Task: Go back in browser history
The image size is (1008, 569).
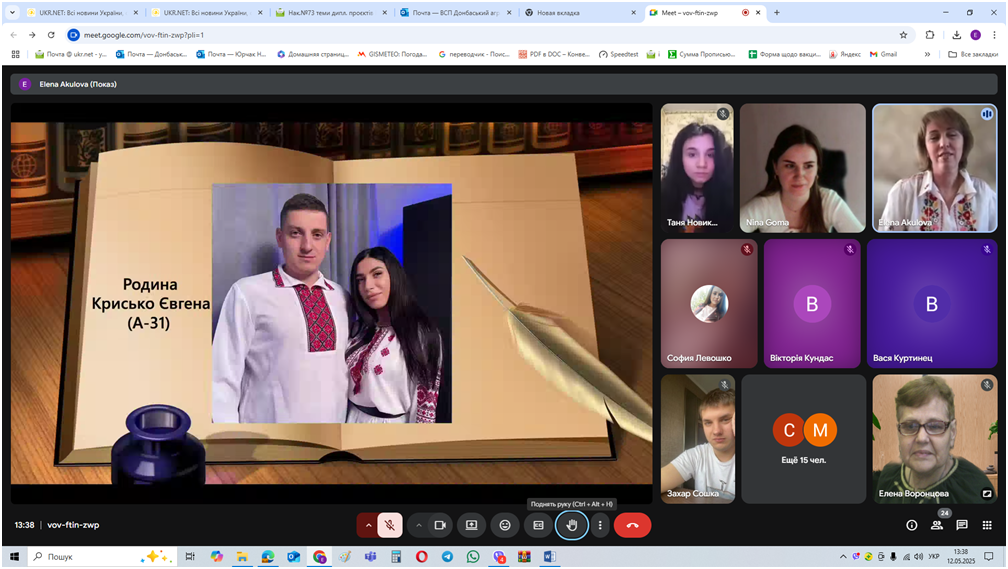Action: pyautogui.click(x=14, y=35)
